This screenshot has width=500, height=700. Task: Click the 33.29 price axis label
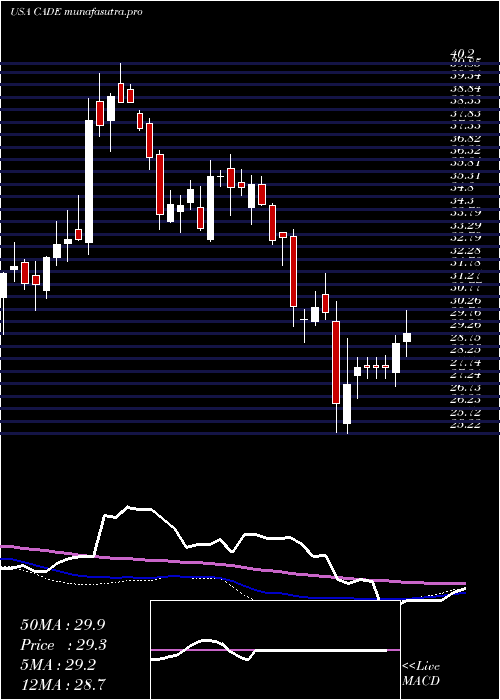pyautogui.click(x=466, y=226)
